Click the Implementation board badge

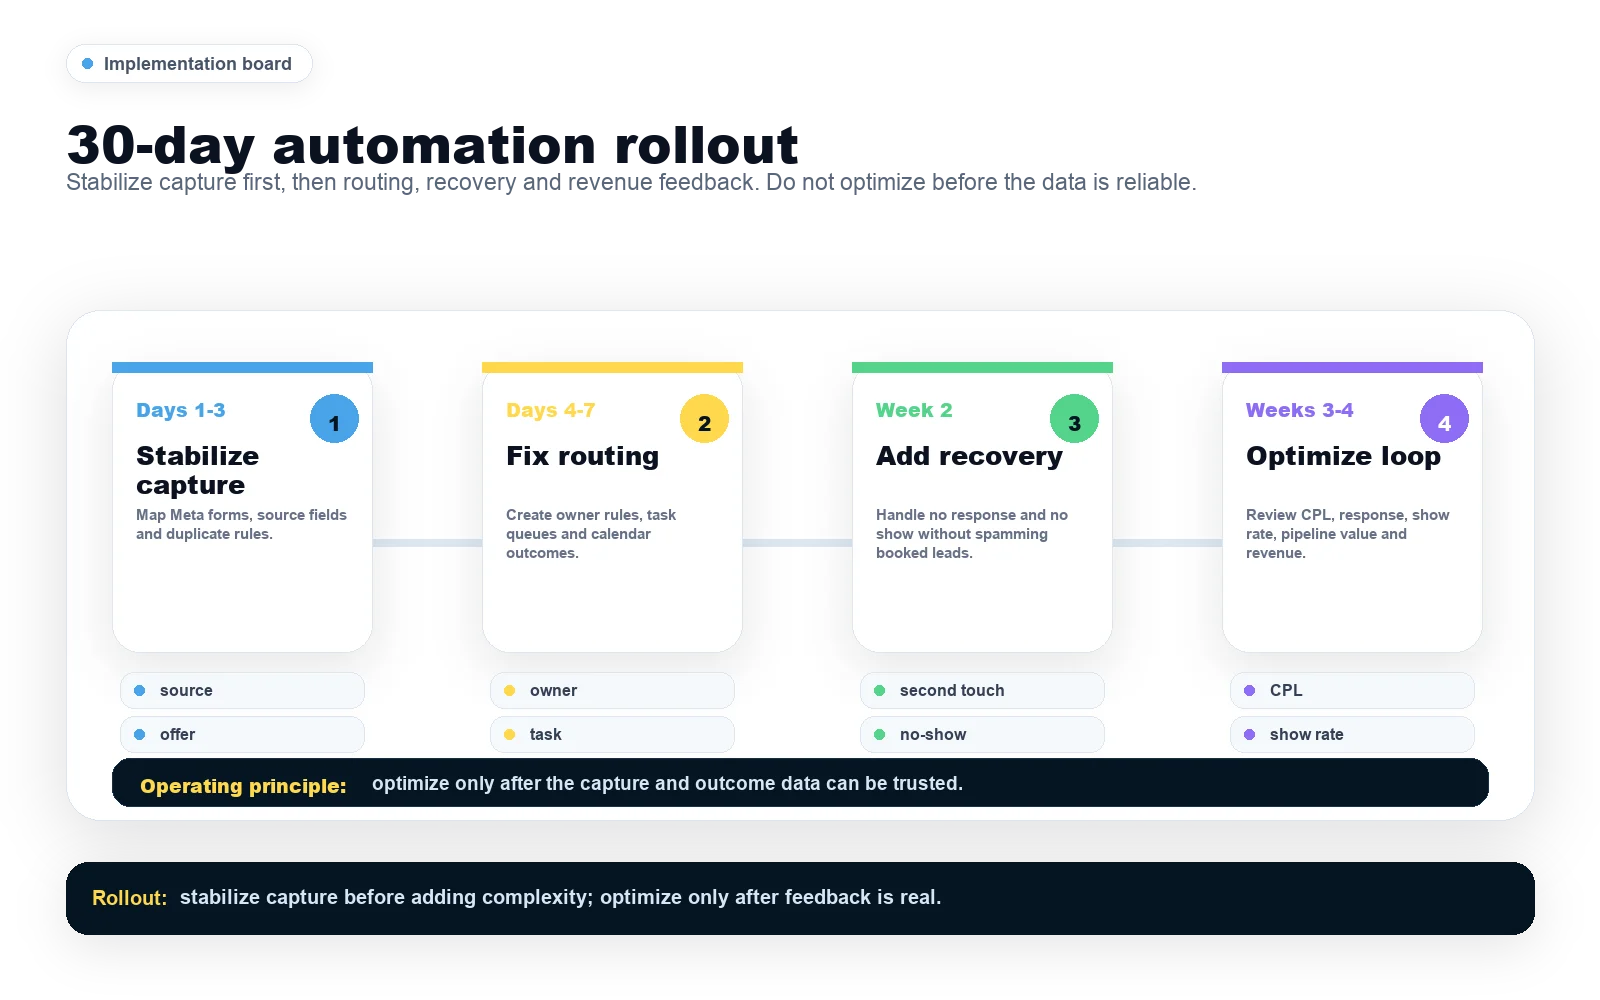pos(189,64)
